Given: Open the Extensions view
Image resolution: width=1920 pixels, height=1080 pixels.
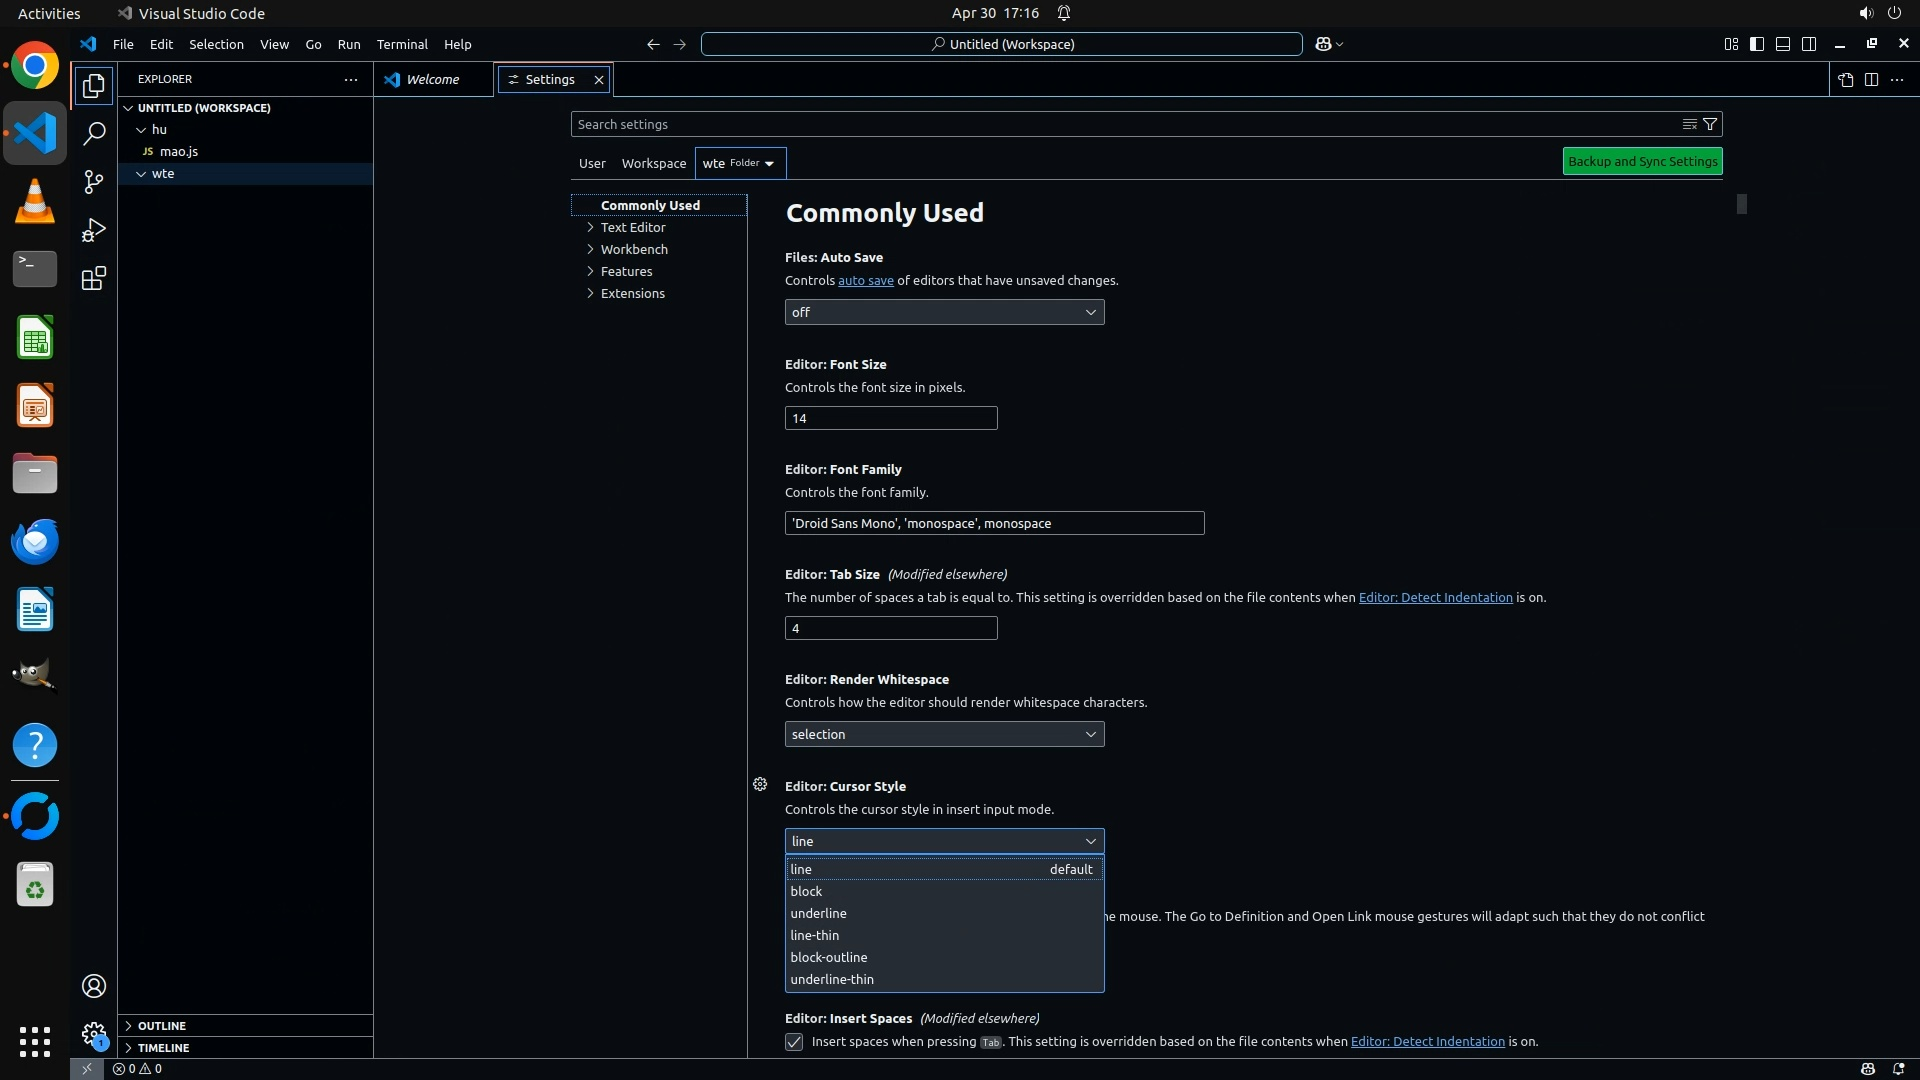Looking at the screenshot, I should pos(94,278).
